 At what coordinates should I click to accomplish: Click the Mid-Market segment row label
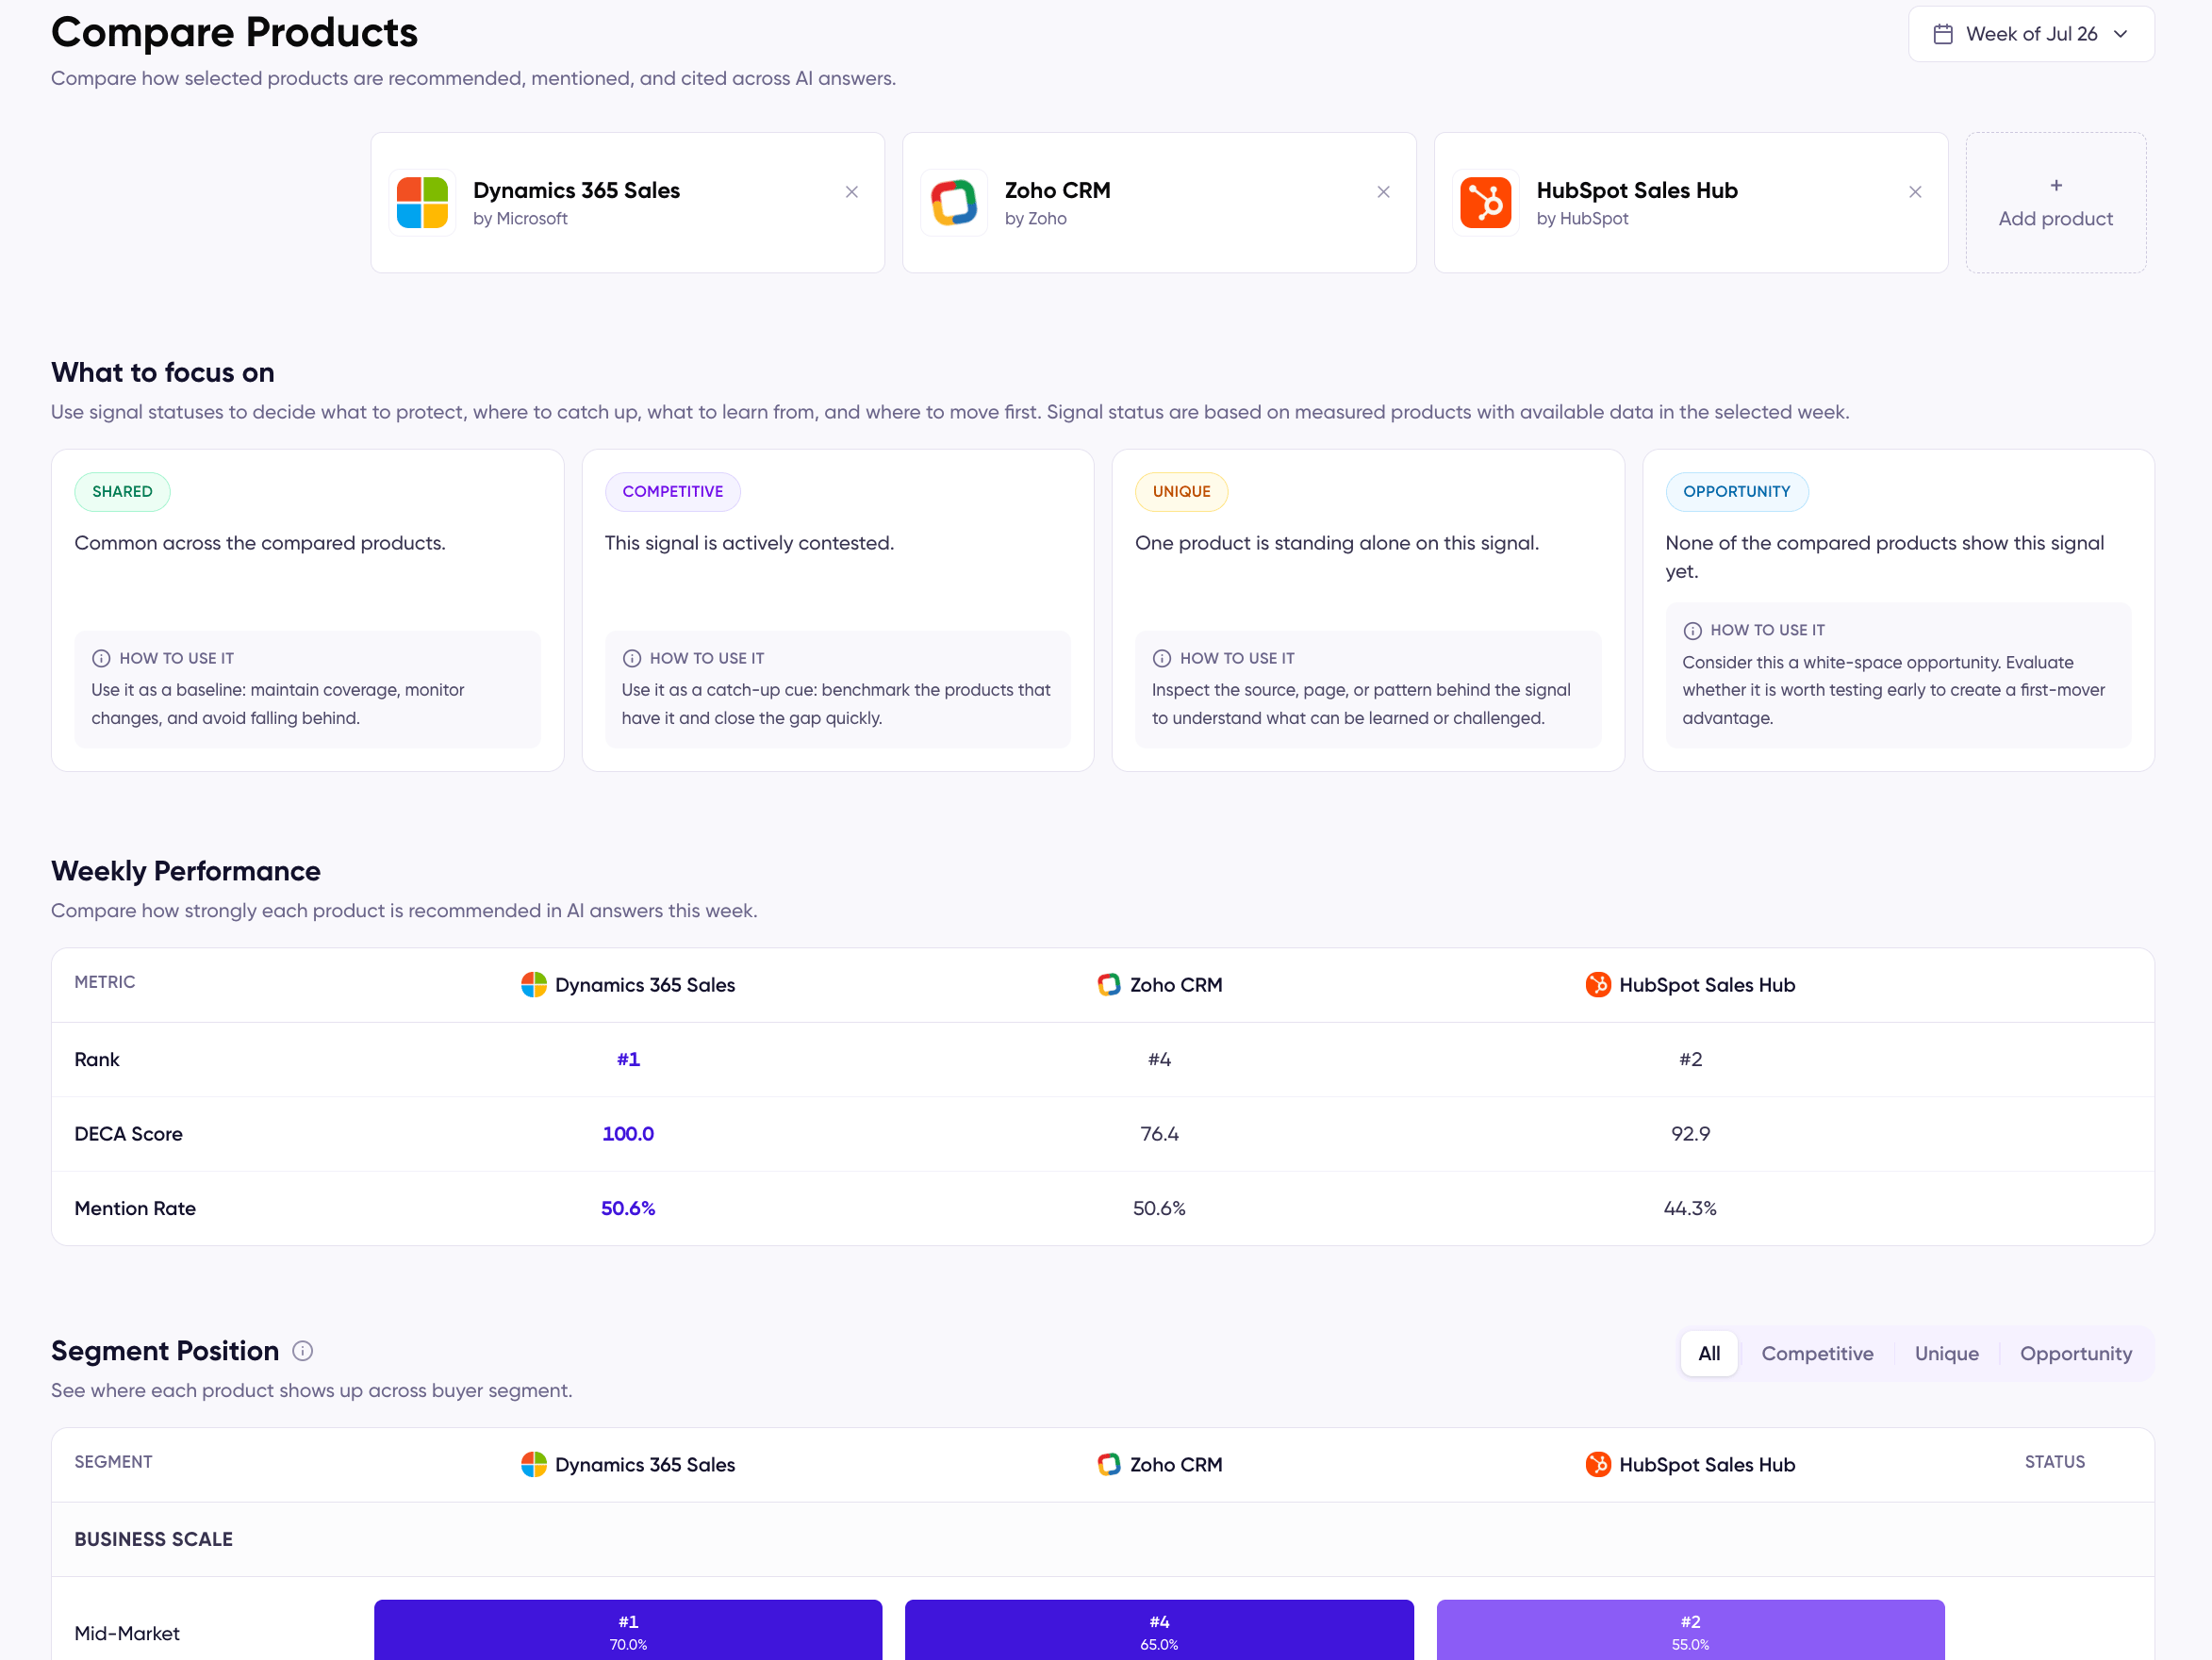[x=127, y=1633]
